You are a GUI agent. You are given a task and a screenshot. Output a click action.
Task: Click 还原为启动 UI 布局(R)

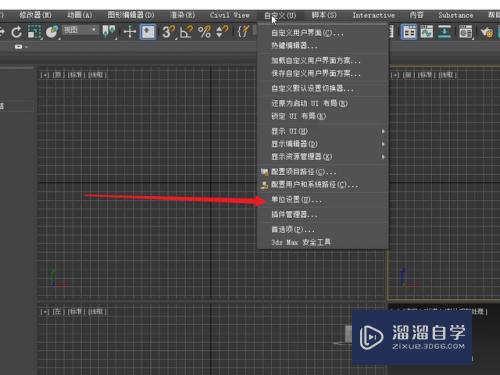click(323, 103)
